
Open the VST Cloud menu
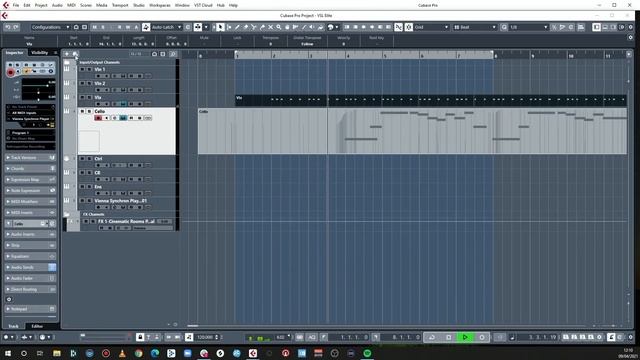click(x=203, y=5)
